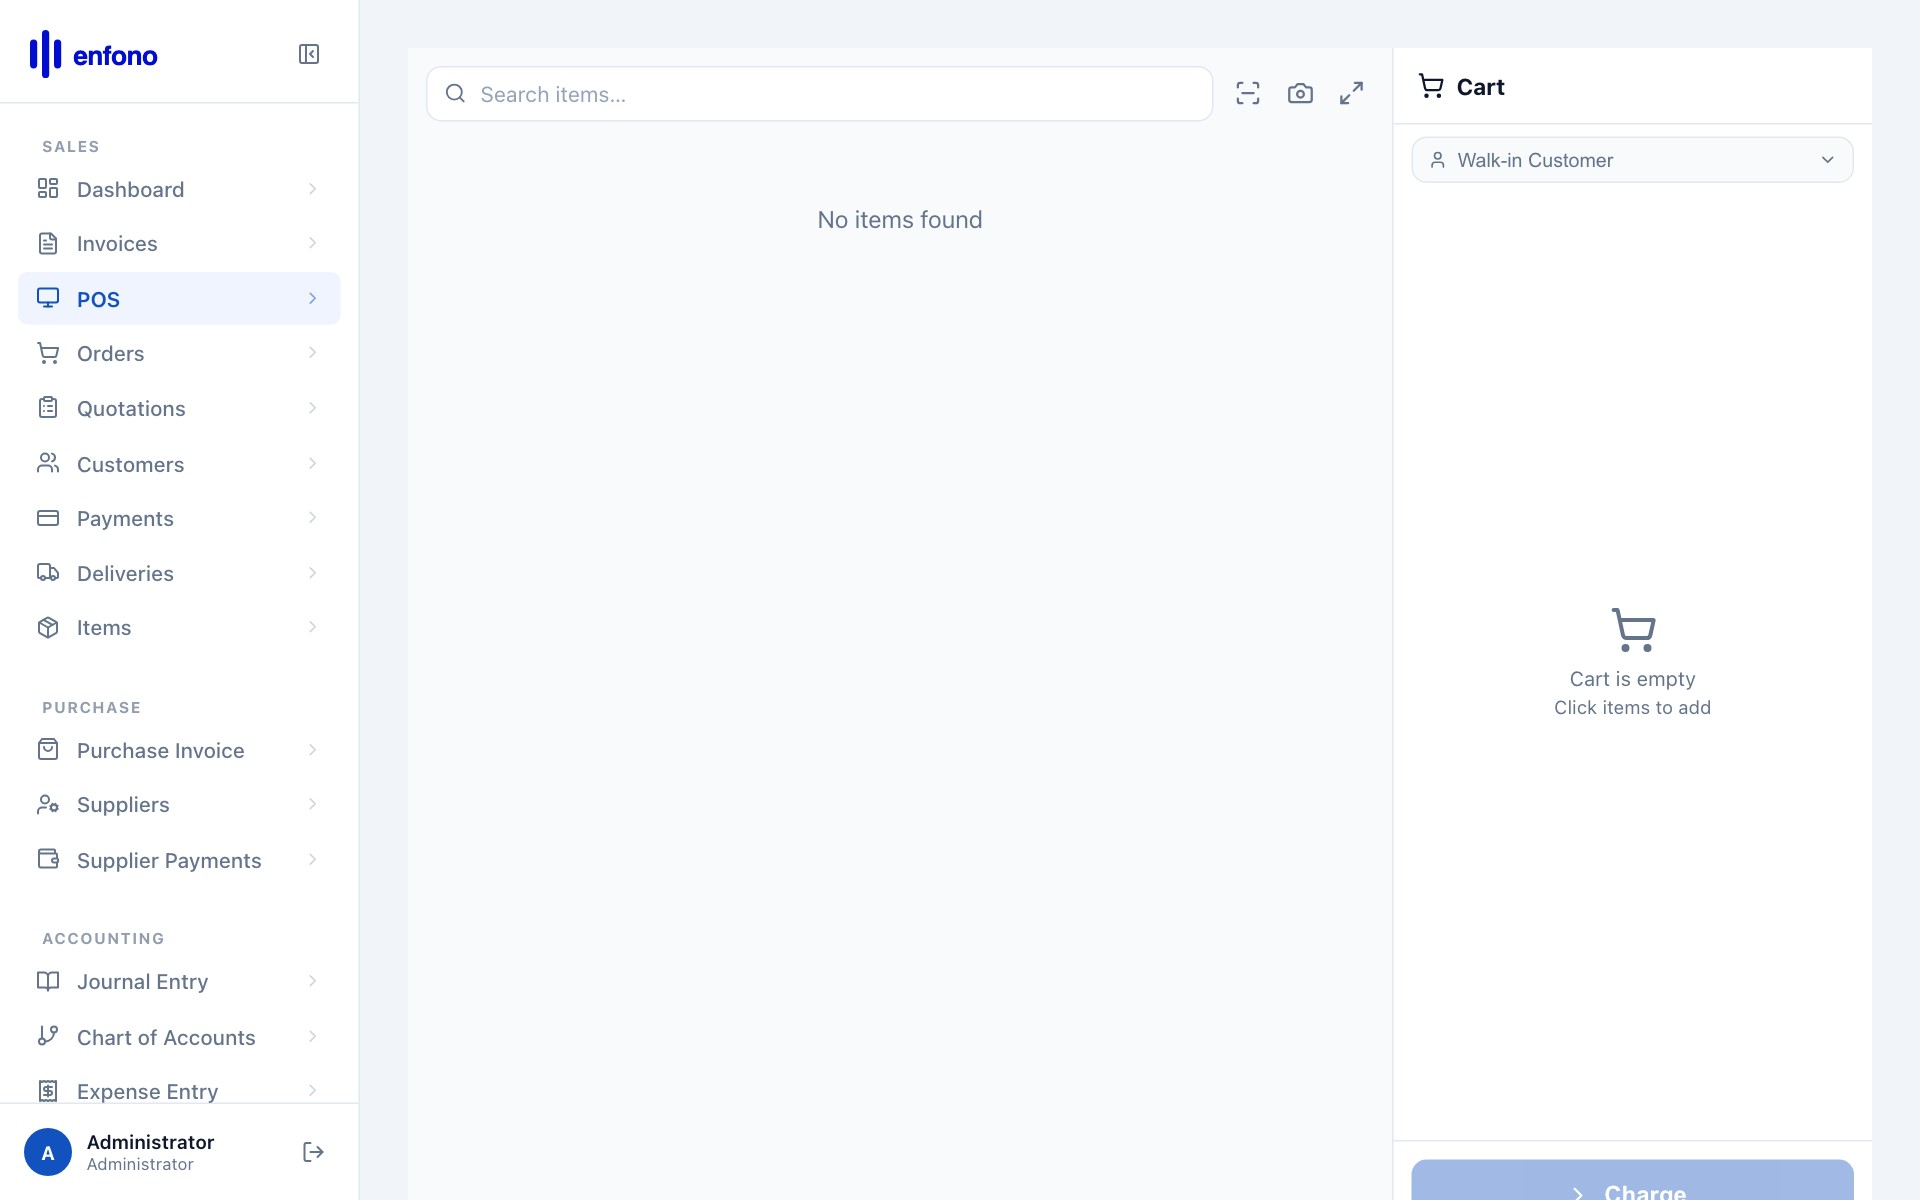
Task: Click the Orders cart icon
Action: 49,352
